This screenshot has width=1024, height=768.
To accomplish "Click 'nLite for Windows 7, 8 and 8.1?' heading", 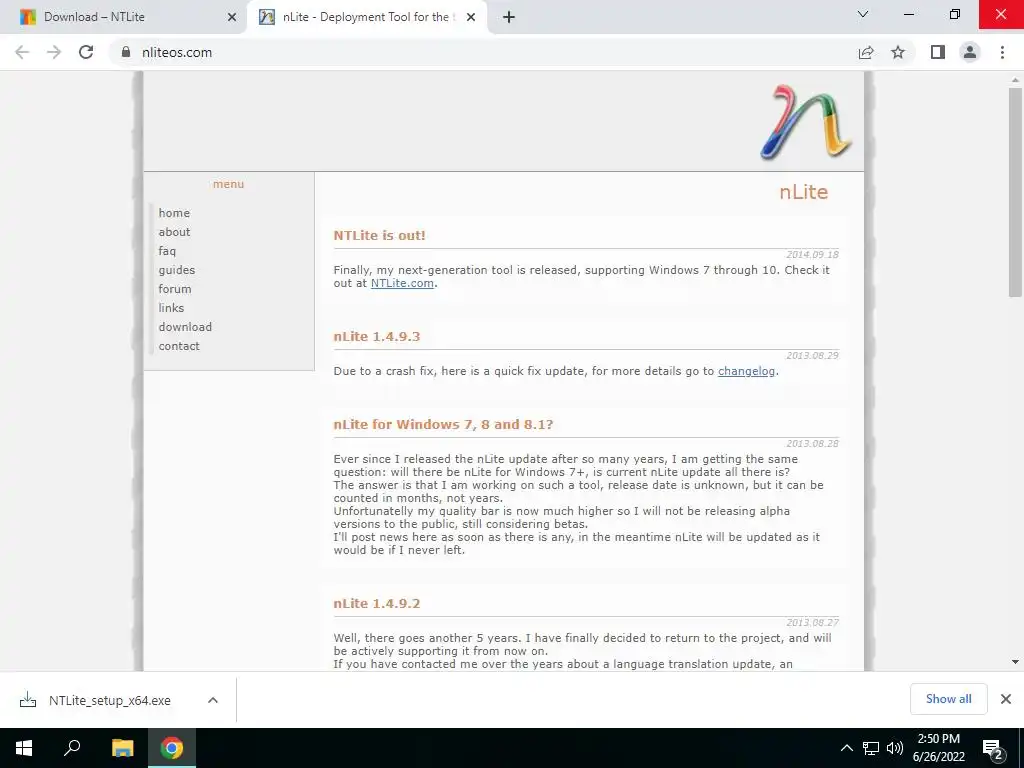I will [443, 424].
